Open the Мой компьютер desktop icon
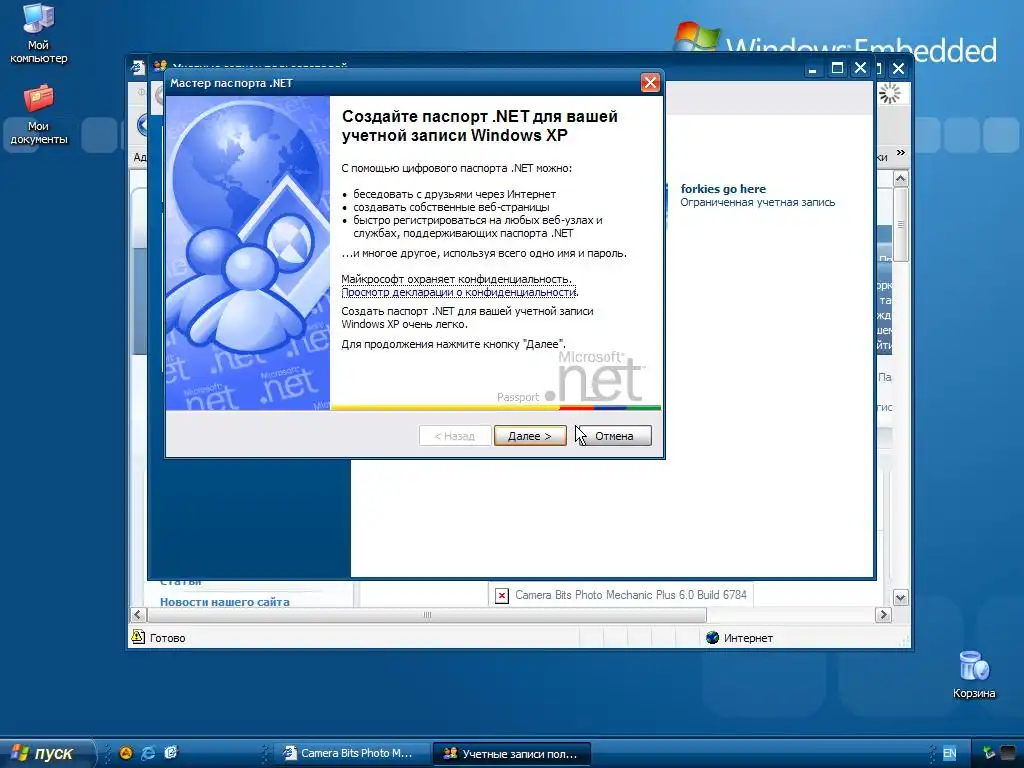Viewport: 1024px width, 768px height. 38,33
